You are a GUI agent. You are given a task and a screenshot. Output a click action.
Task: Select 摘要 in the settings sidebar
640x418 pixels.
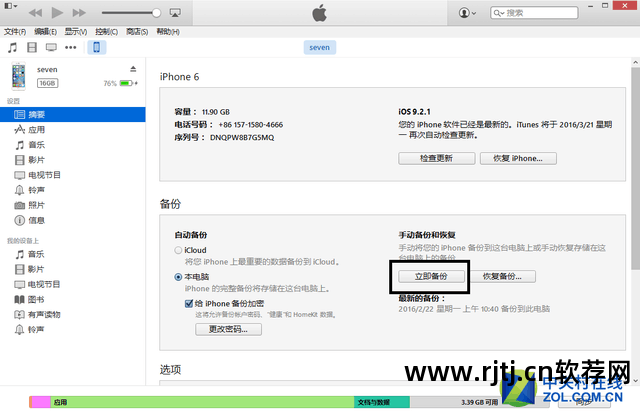click(x=73, y=114)
